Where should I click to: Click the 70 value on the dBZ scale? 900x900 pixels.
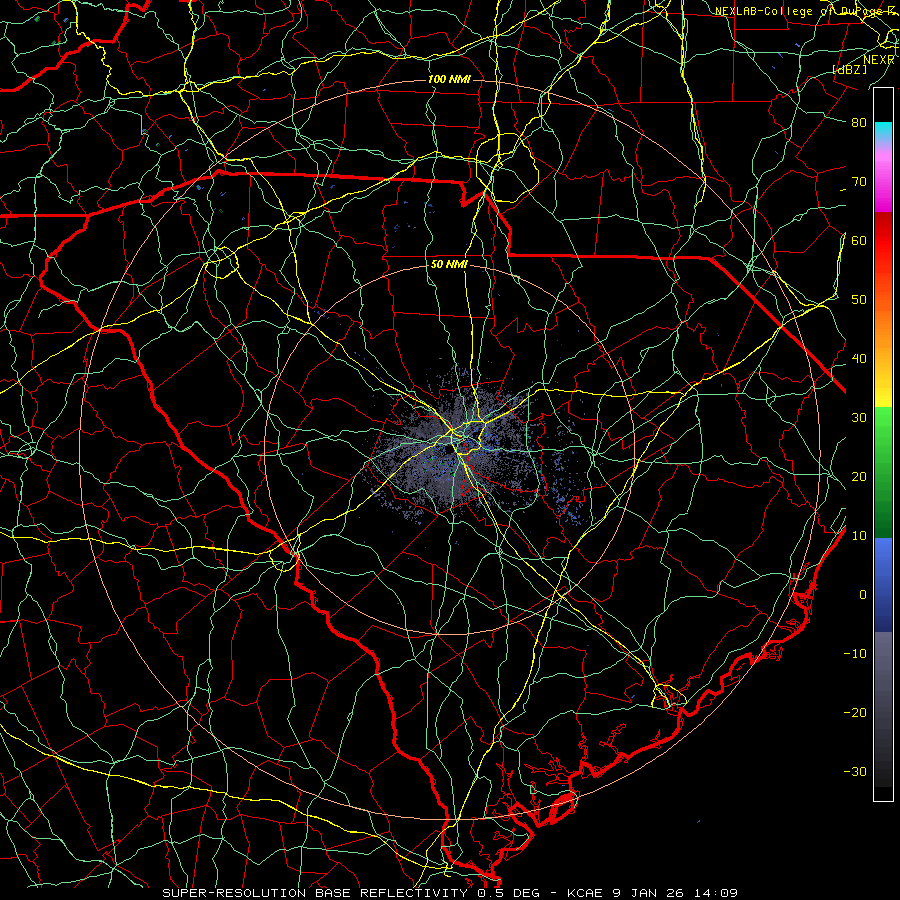tap(859, 181)
